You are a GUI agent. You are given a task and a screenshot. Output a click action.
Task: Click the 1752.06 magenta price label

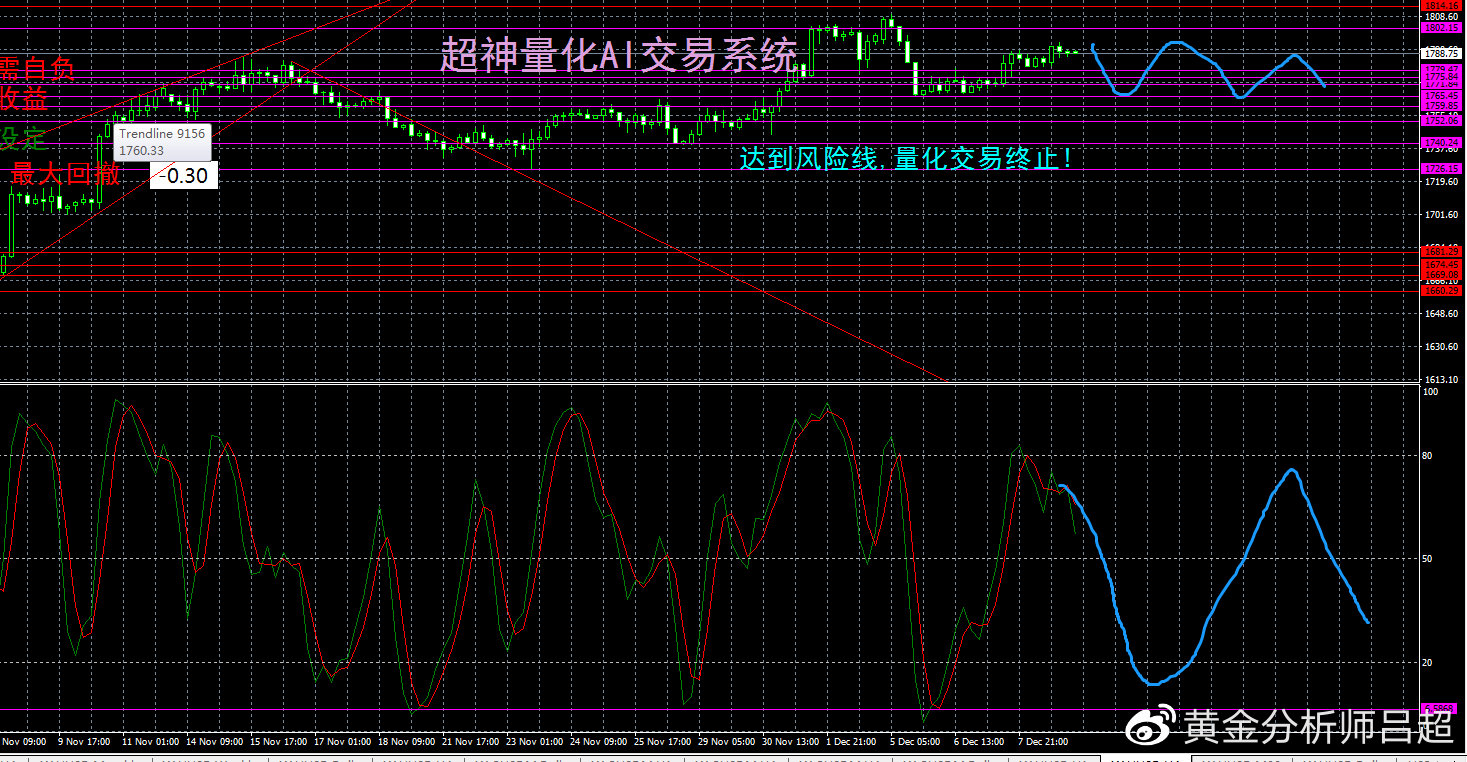(x=1441, y=120)
